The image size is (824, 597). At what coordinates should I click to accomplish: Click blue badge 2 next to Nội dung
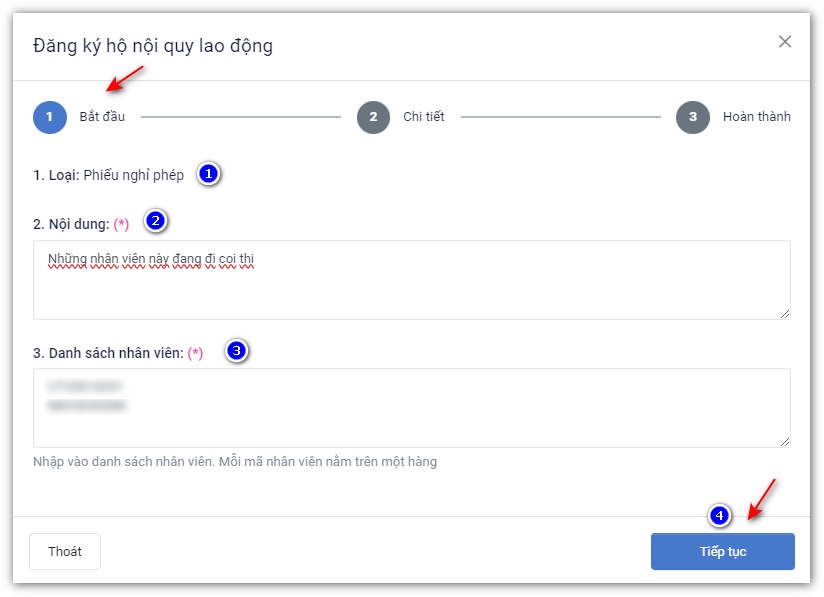pyautogui.click(x=155, y=221)
